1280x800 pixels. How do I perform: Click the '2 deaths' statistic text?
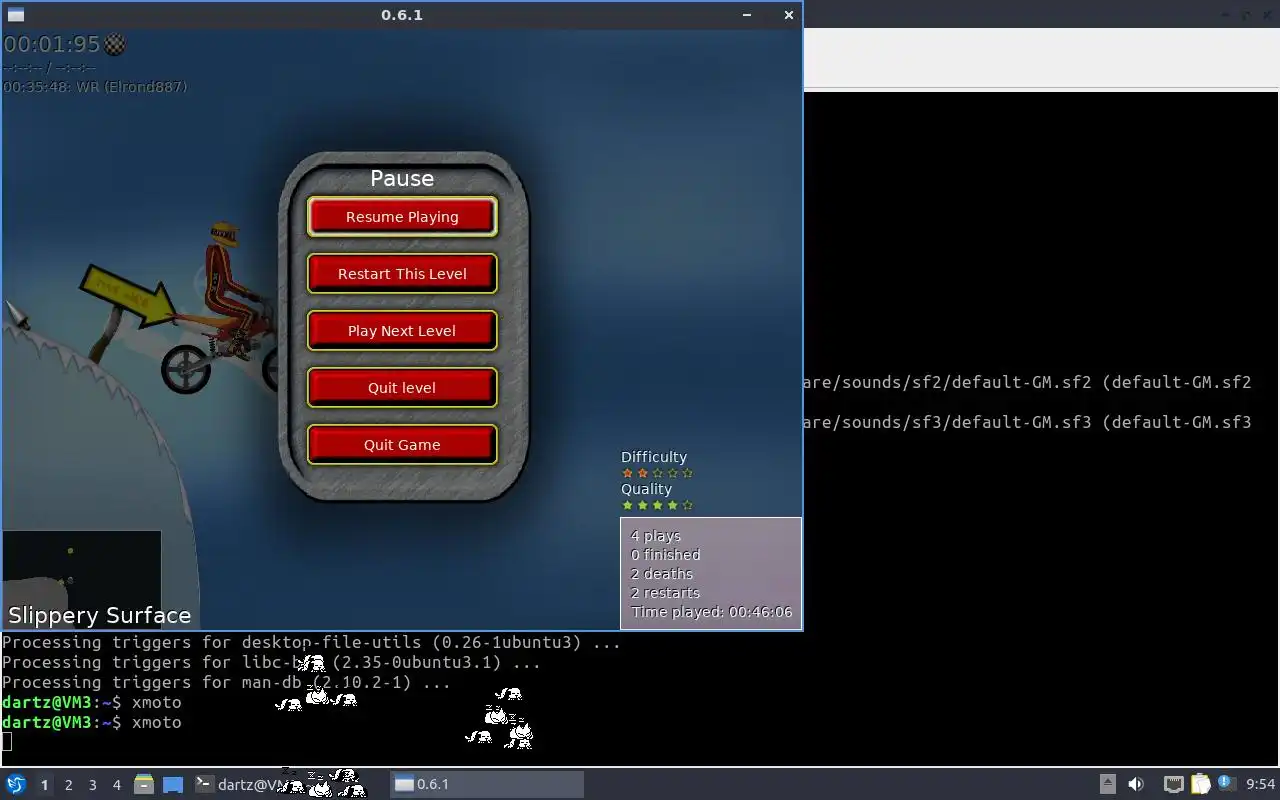[x=662, y=574]
